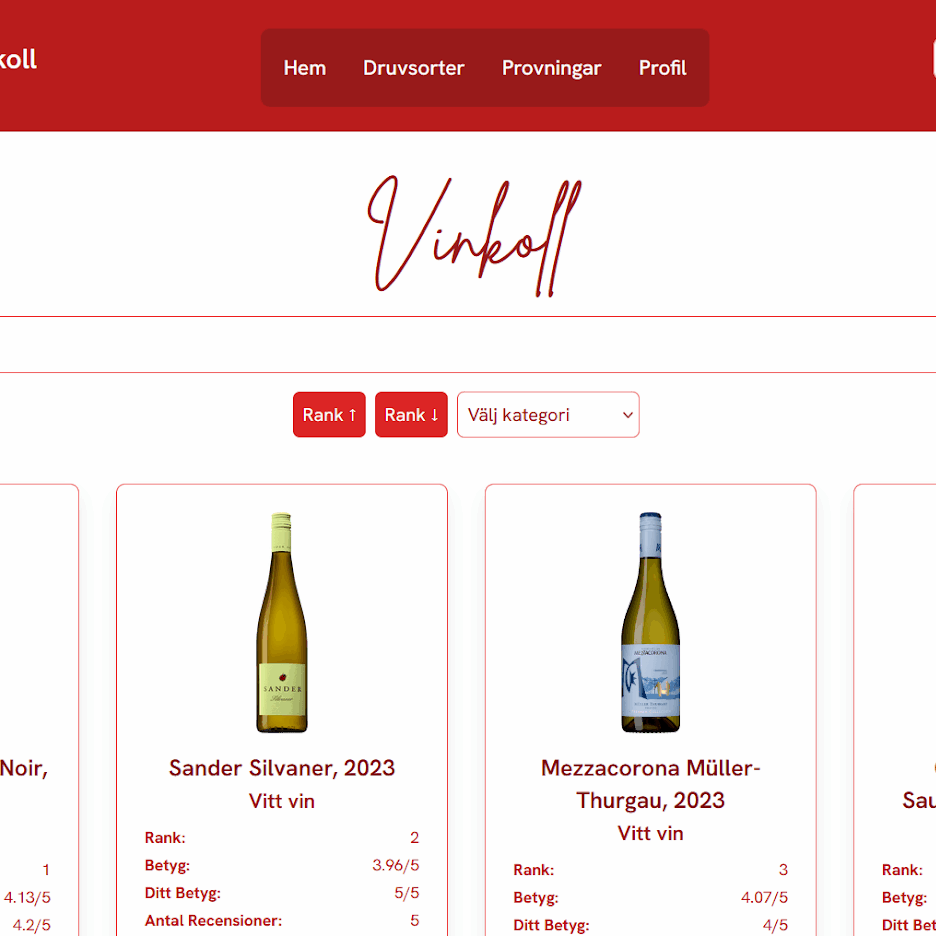936x936 pixels.
Task: Click Antal Recensioner row on Sander card
Action: tap(282, 920)
